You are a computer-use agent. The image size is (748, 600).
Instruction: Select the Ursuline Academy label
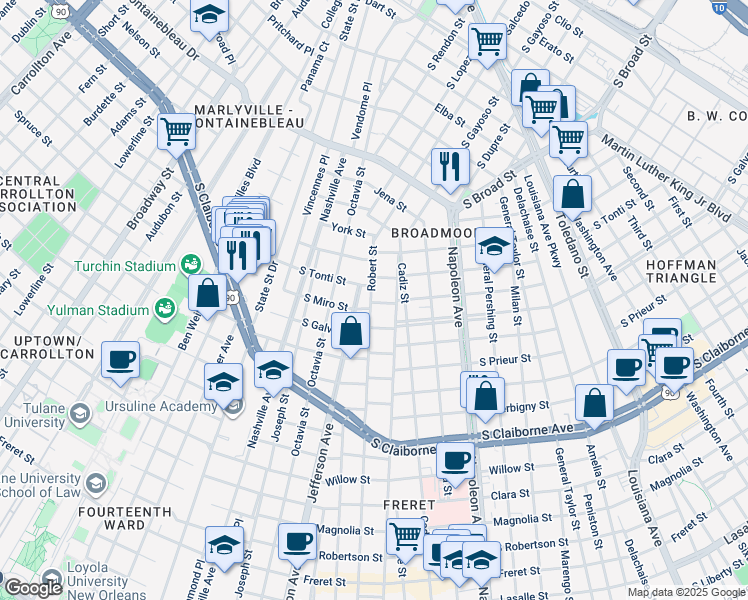click(161, 406)
